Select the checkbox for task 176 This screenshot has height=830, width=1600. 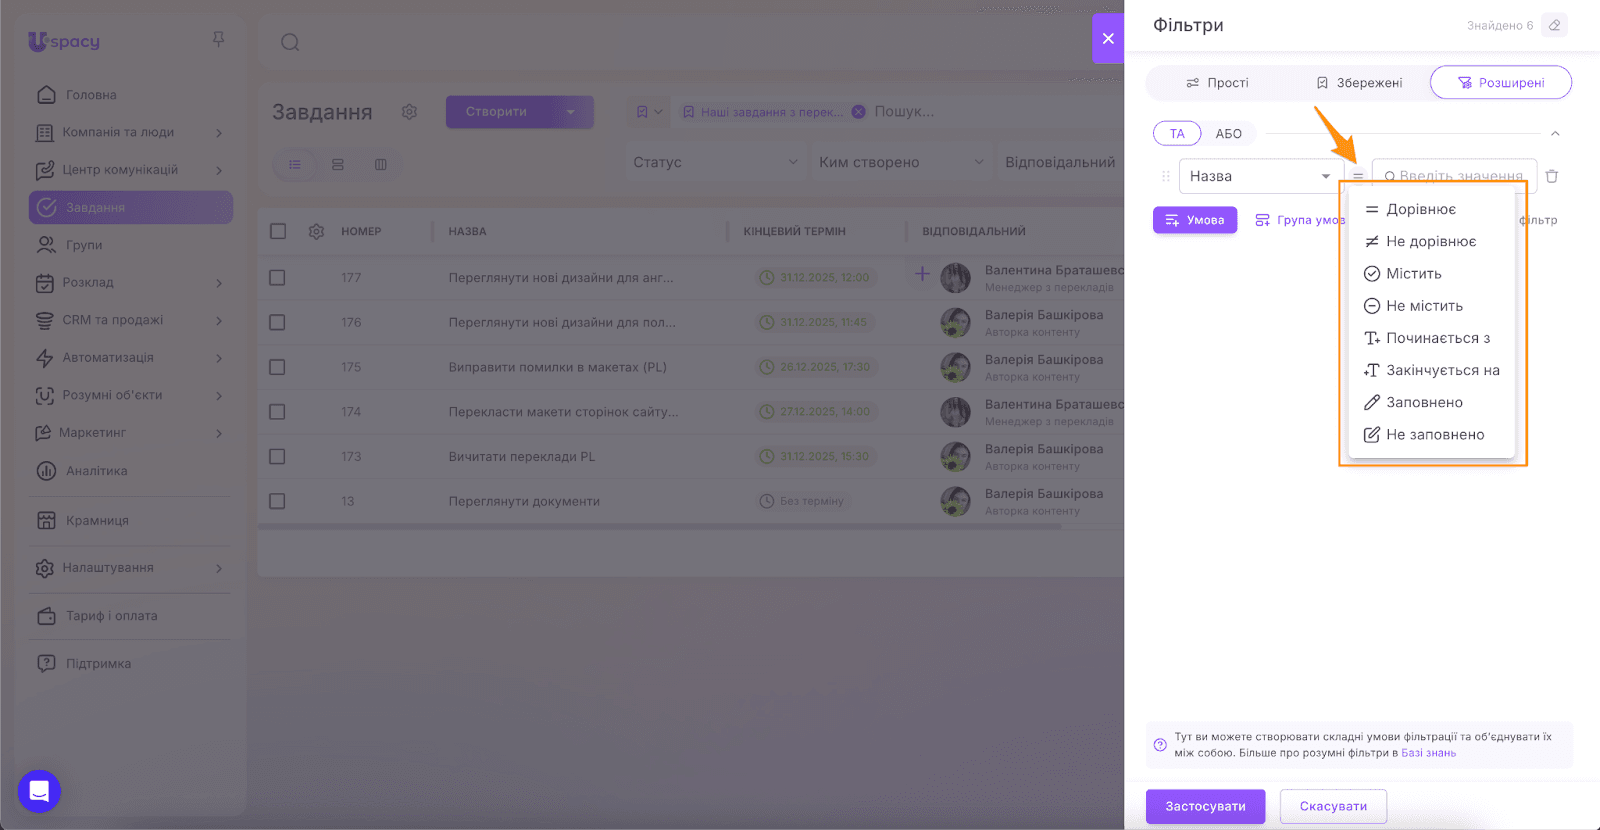(277, 322)
